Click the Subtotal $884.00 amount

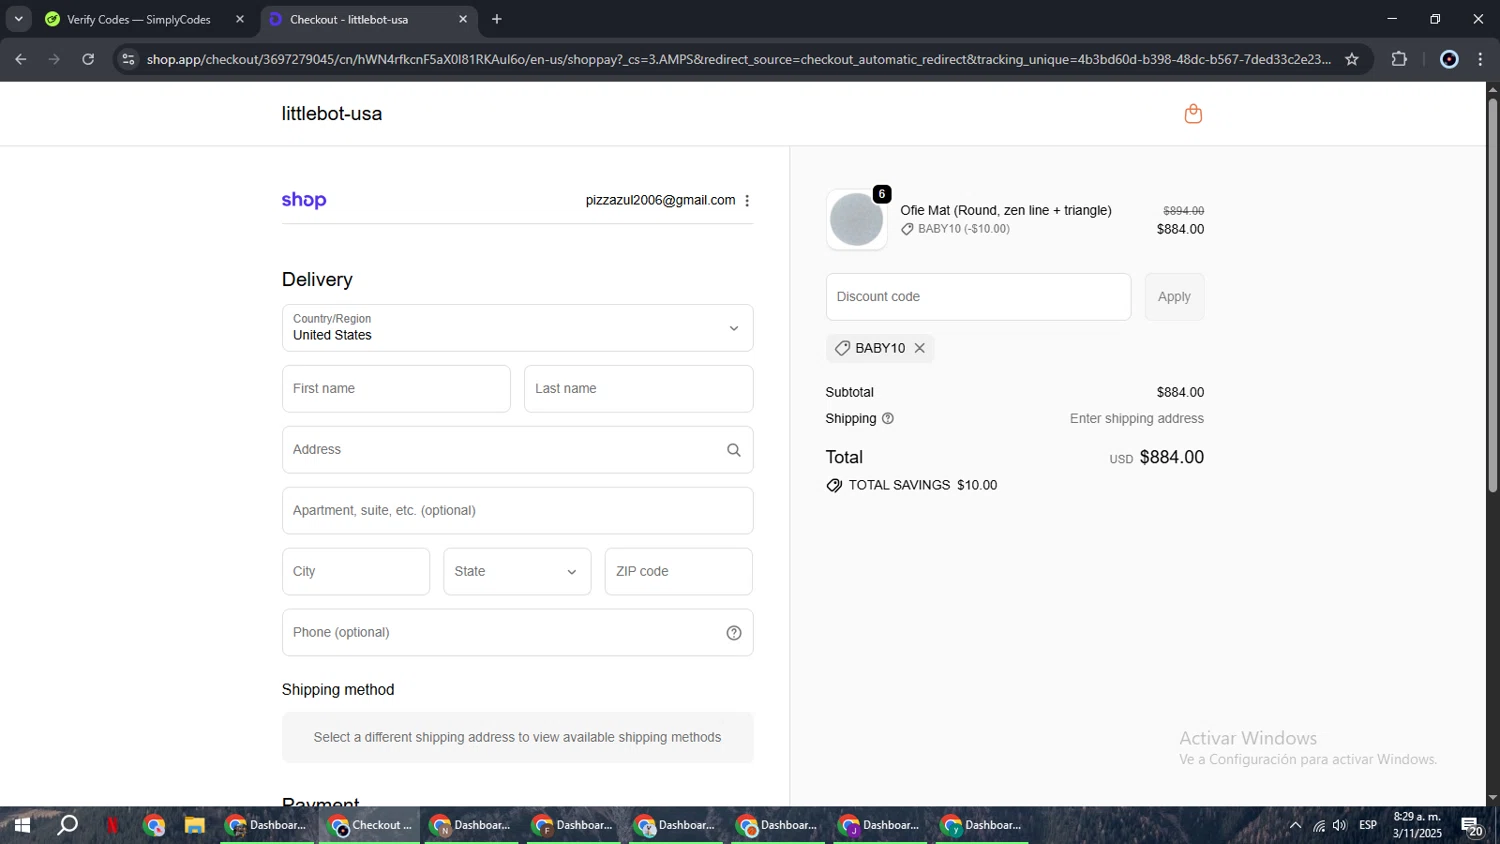click(1180, 393)
